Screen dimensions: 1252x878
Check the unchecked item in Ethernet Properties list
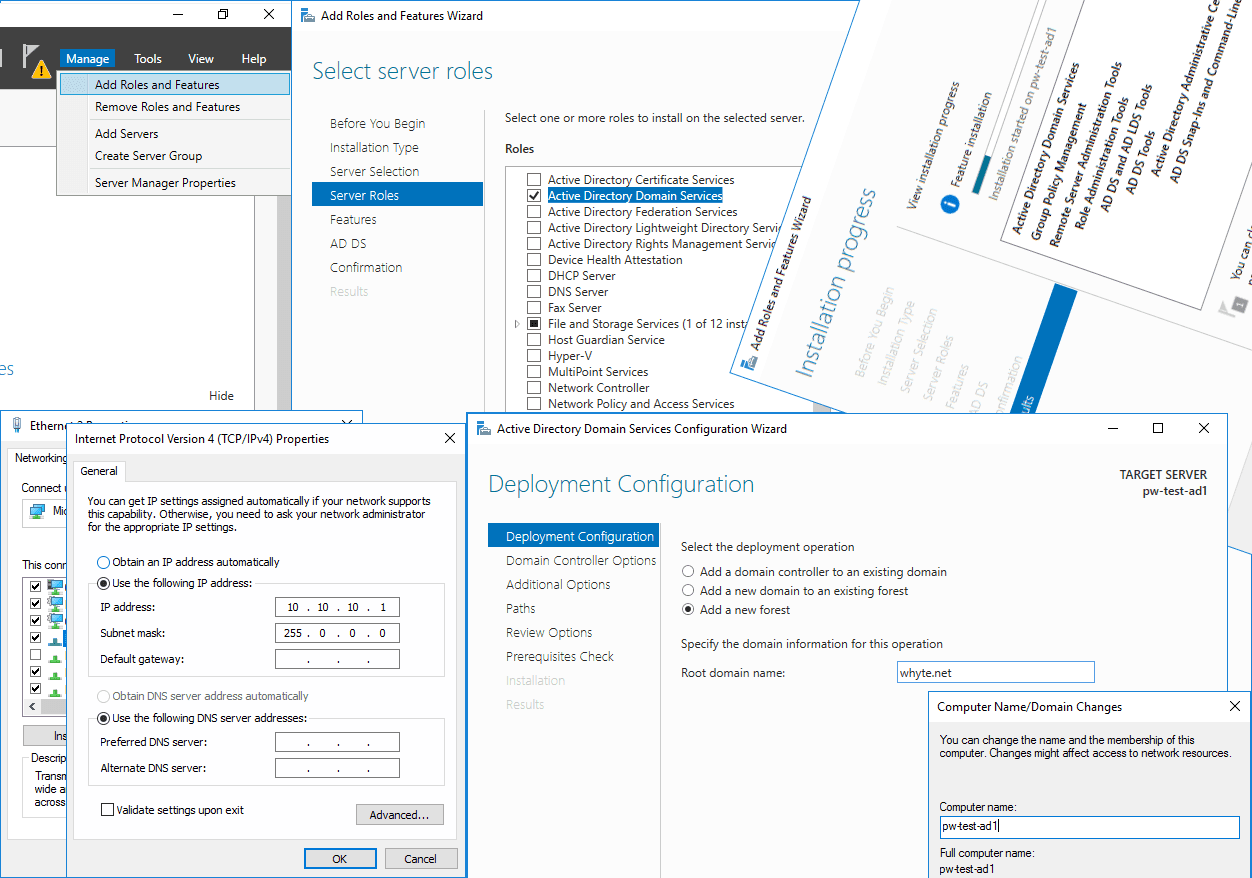click(36, 655)
